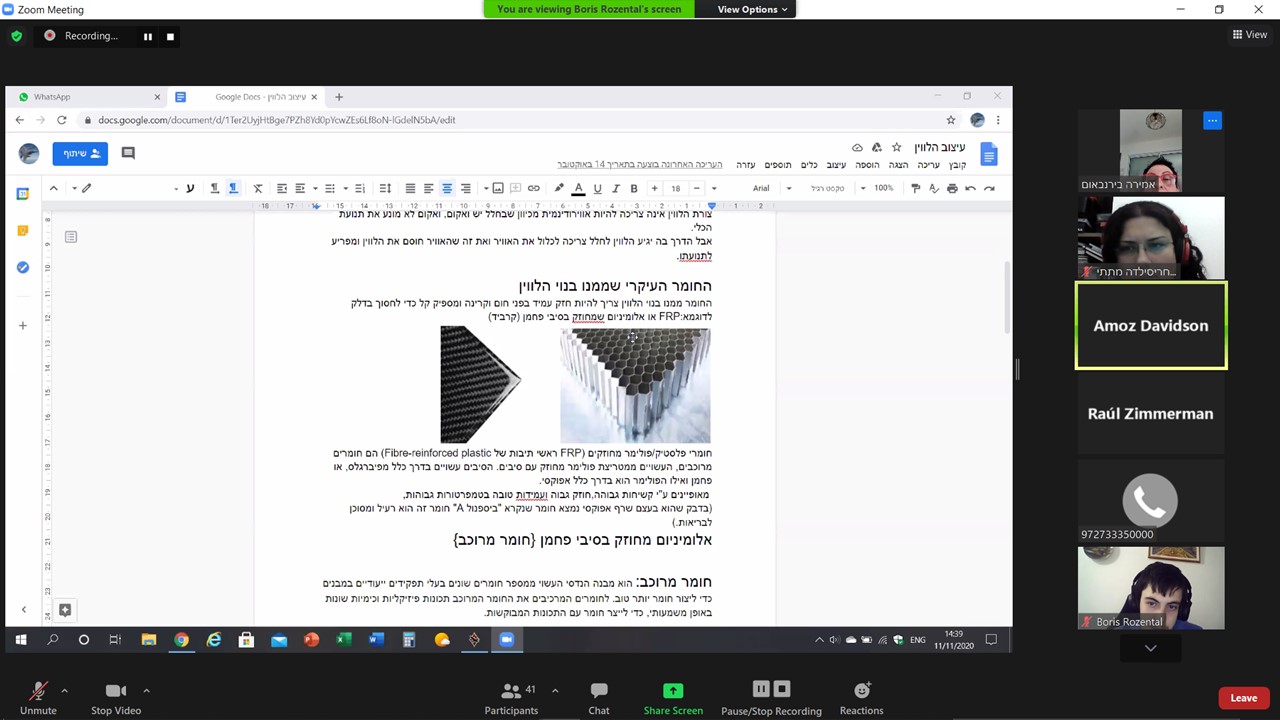This screenshot has width=1280, height=720.
Task: Expand audio options arrow beside Unmute
Action: coord(64,690)
